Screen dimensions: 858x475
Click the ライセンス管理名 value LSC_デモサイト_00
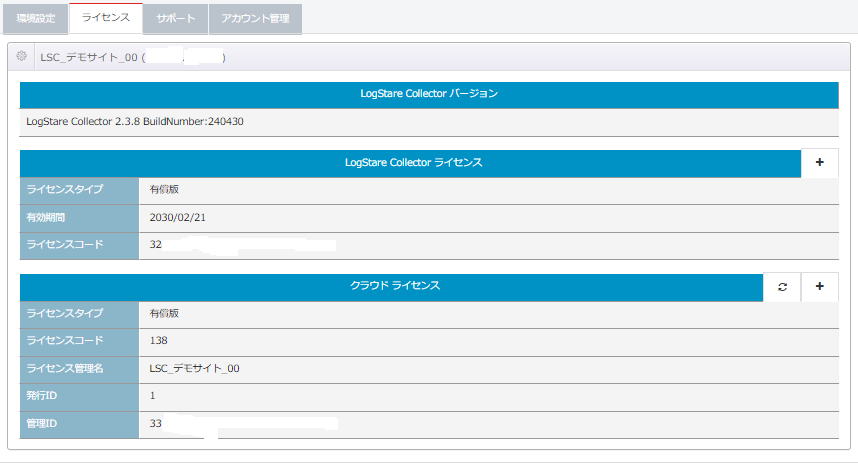pos(194,368)
